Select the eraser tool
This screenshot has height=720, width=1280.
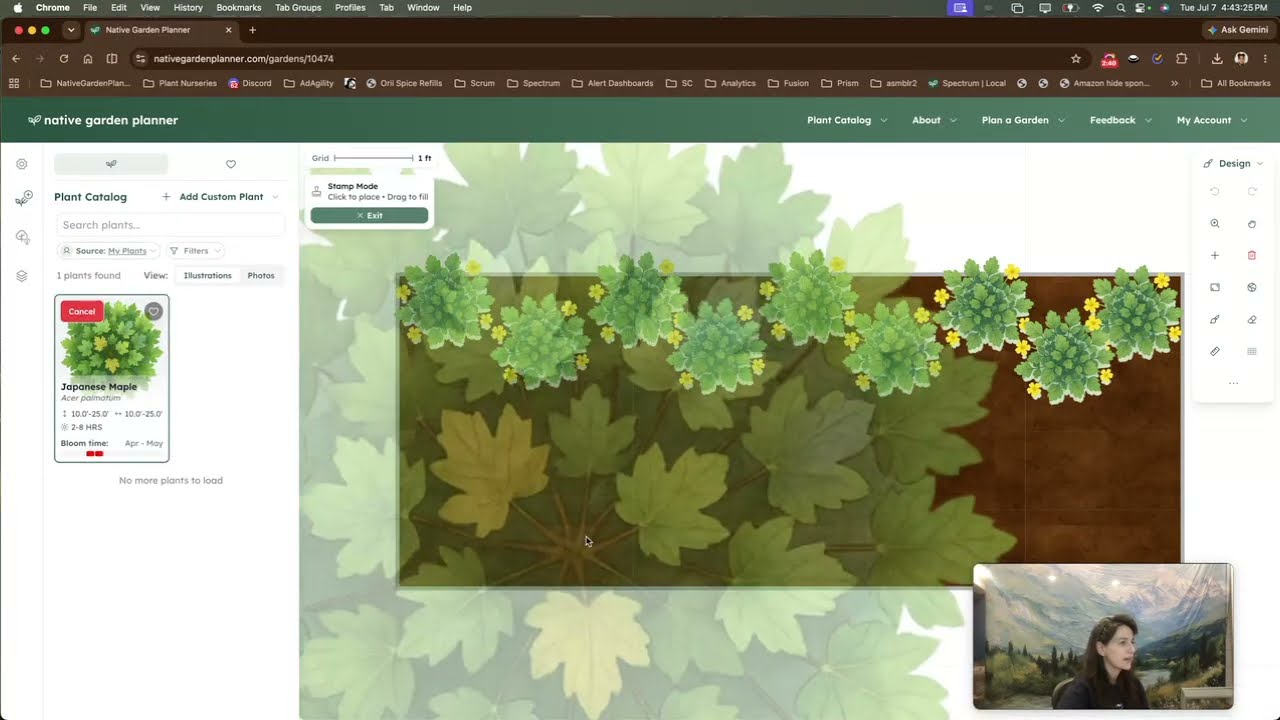point(1252,320)
